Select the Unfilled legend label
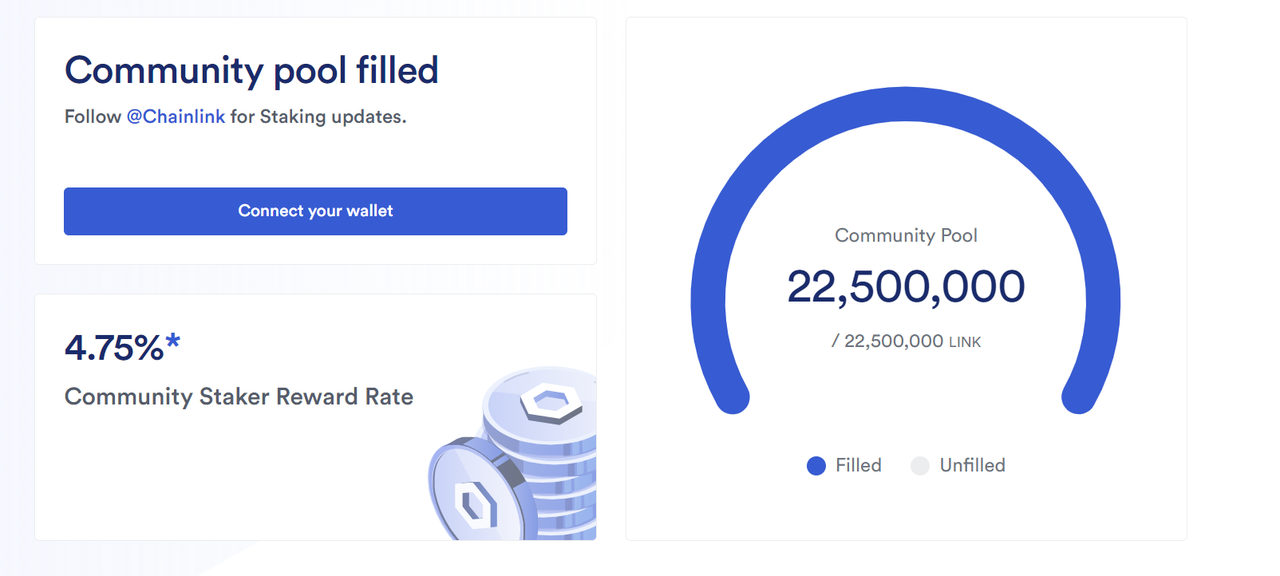 tap(972, 466)
